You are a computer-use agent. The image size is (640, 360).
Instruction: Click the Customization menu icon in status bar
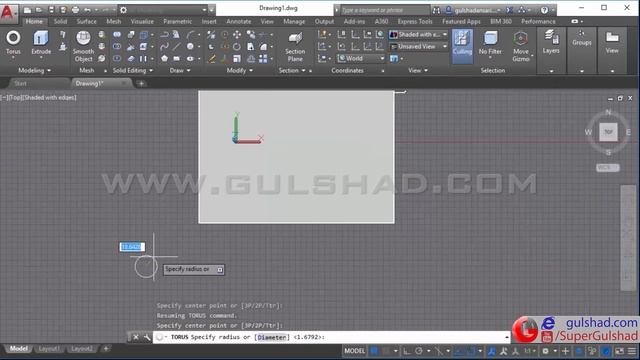(632, 351)
